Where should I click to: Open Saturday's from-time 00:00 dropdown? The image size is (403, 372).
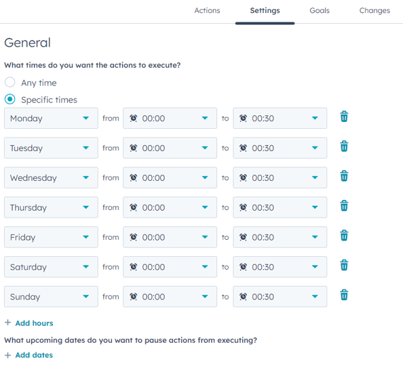click(170, 267)
